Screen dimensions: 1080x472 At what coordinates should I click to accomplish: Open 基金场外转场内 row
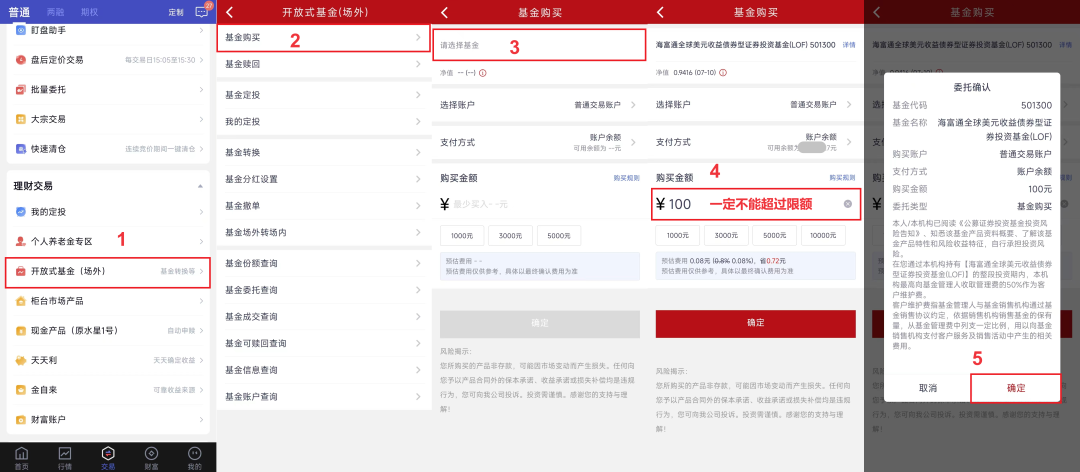[x=324, y=232]
